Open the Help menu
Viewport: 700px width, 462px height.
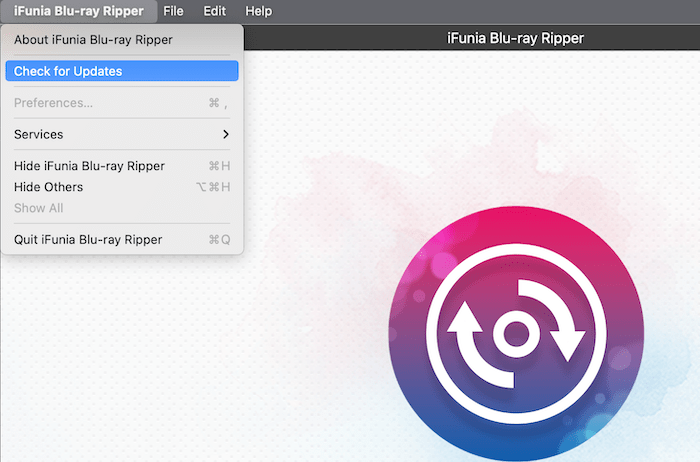coord(258,11)
